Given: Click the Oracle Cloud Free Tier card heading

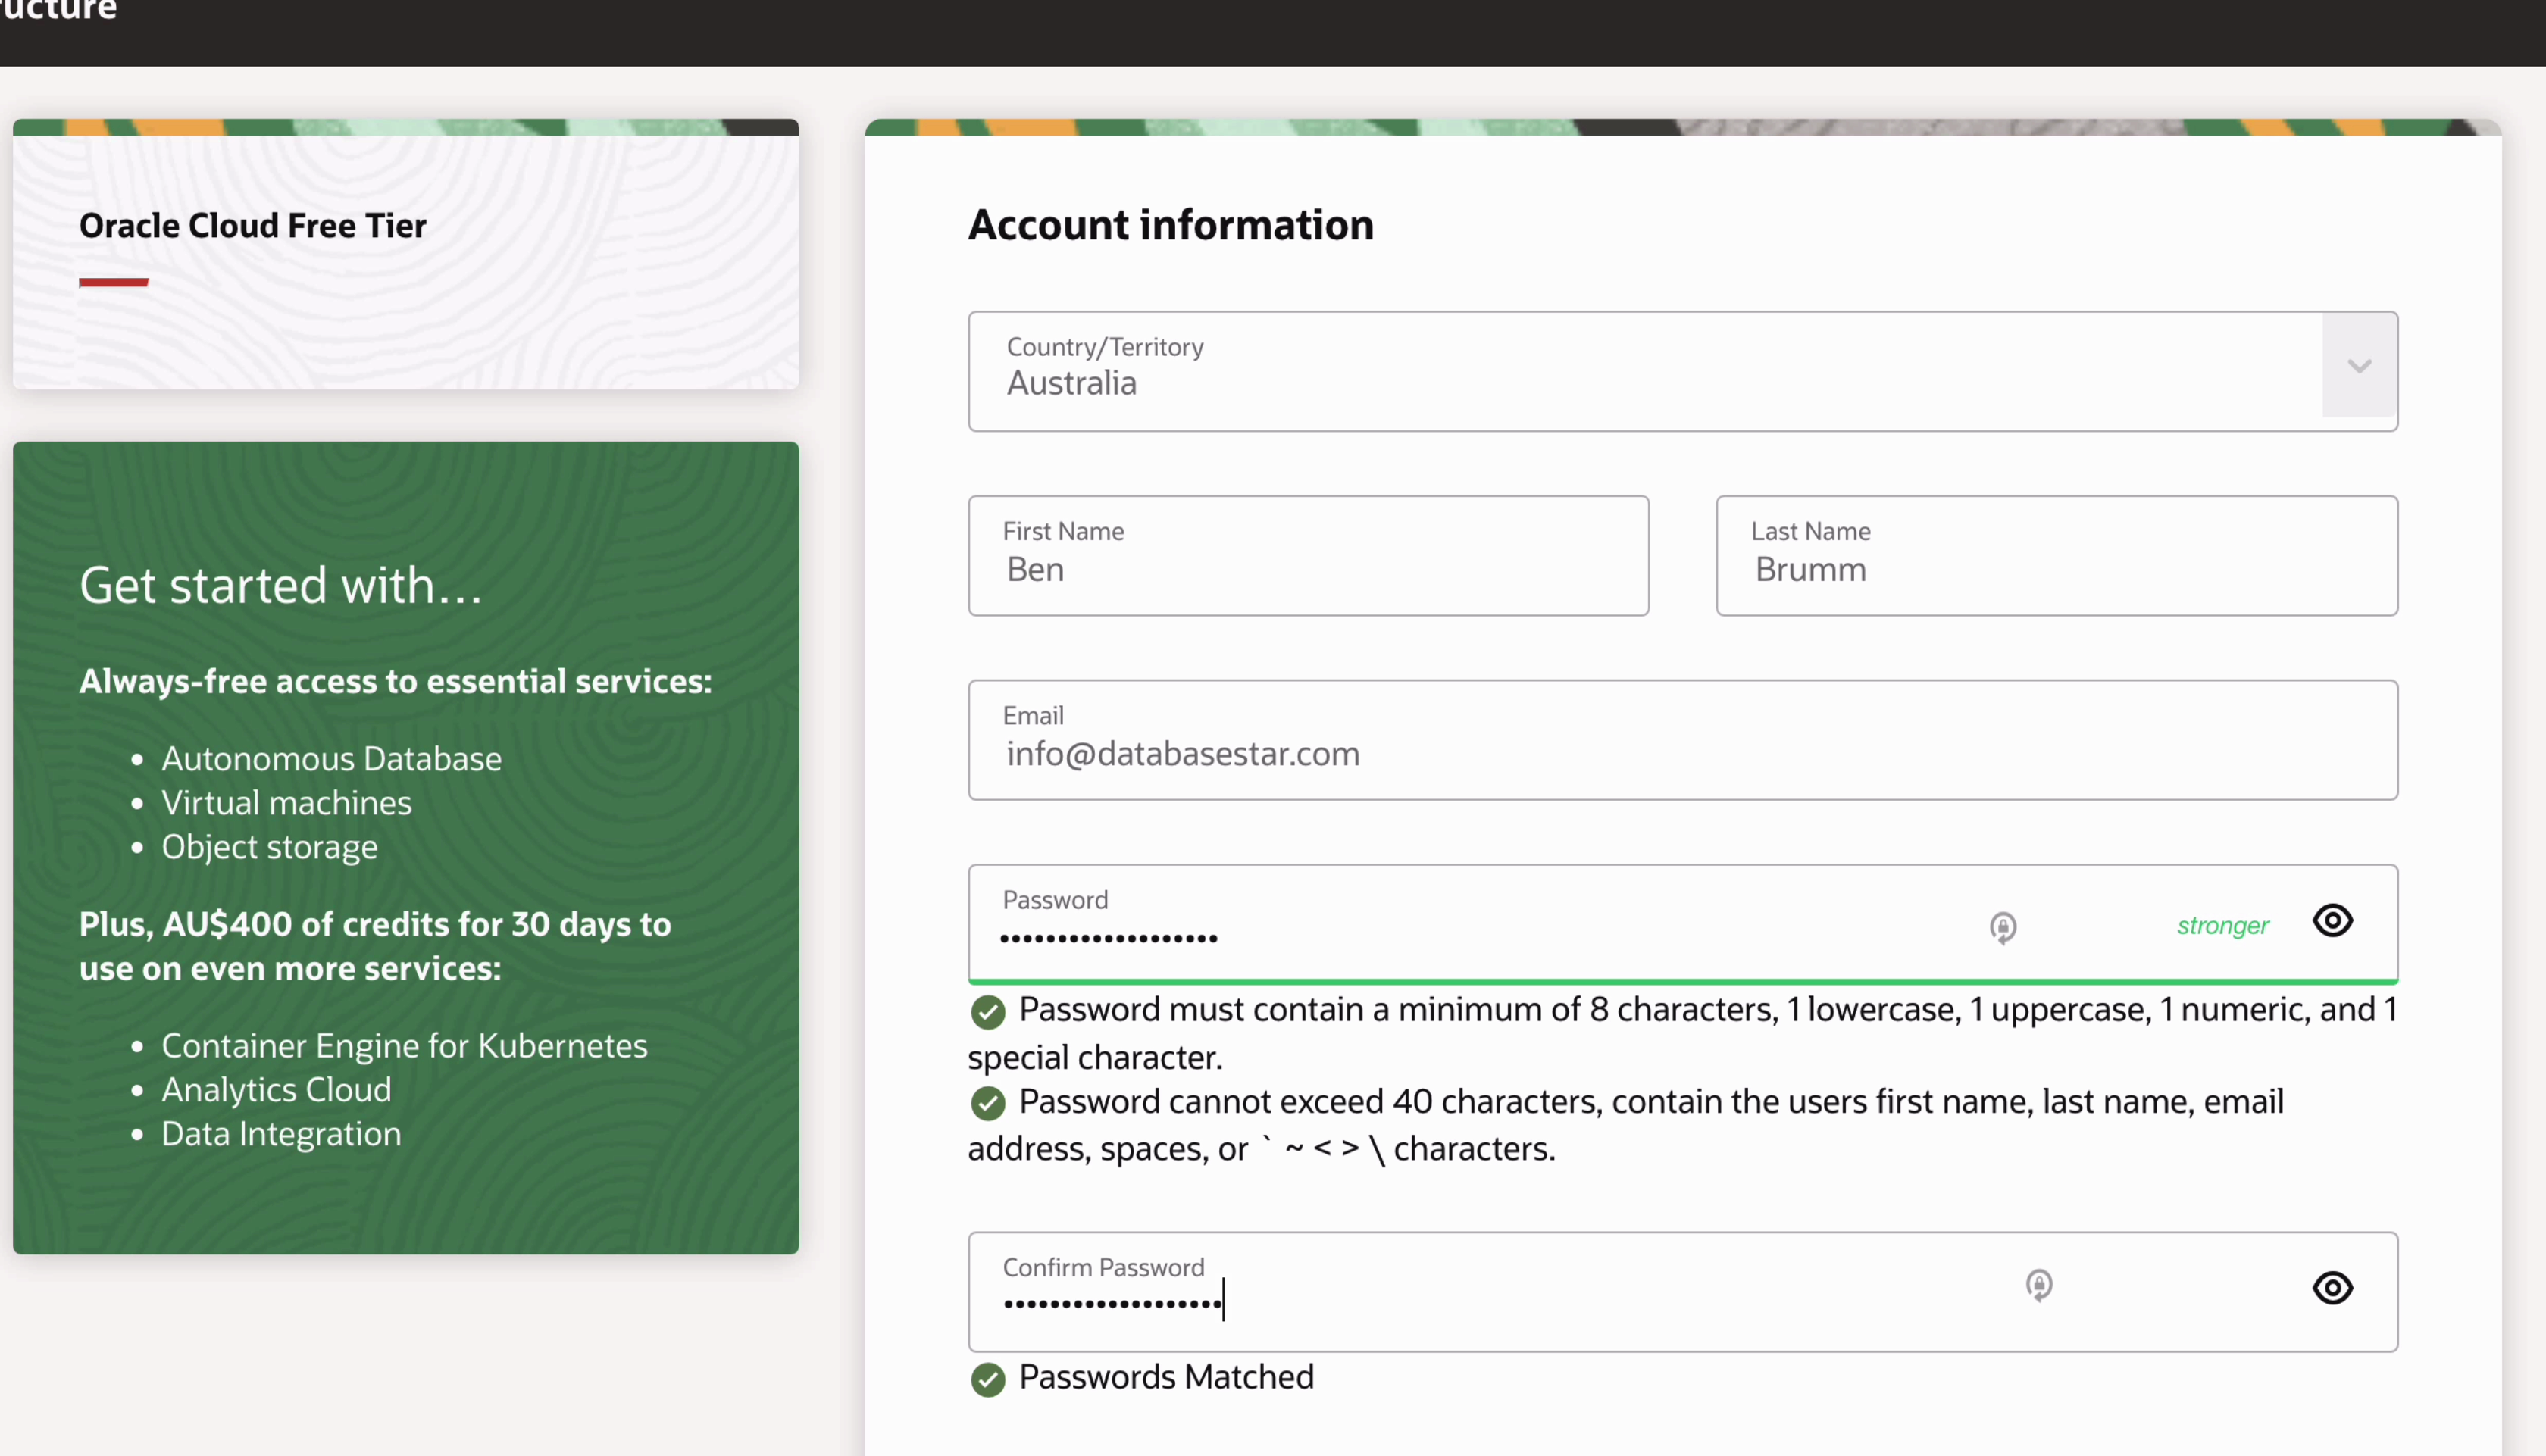Looking at the screenshot, I should (x=253, y=226).
